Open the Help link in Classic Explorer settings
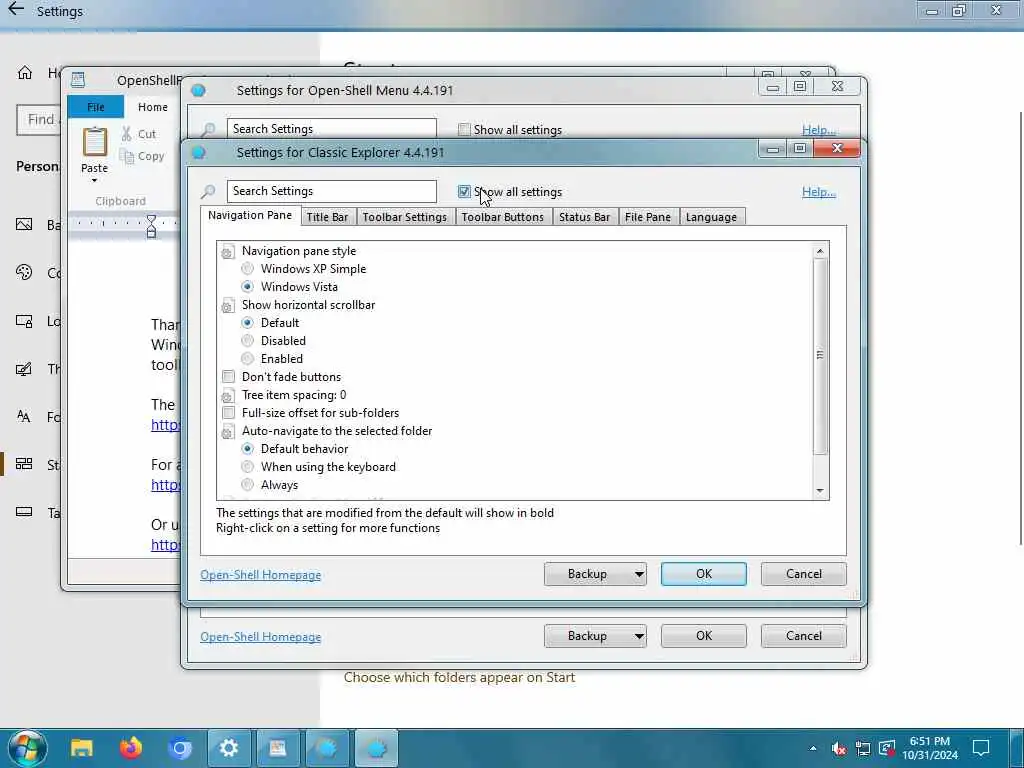The width and height of the screenshot is (1024, 768). (819, 192)
